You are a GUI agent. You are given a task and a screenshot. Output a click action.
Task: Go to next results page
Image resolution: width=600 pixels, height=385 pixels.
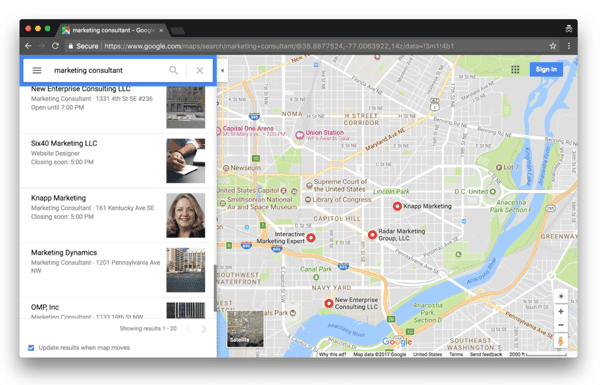(x=204, y=329)
